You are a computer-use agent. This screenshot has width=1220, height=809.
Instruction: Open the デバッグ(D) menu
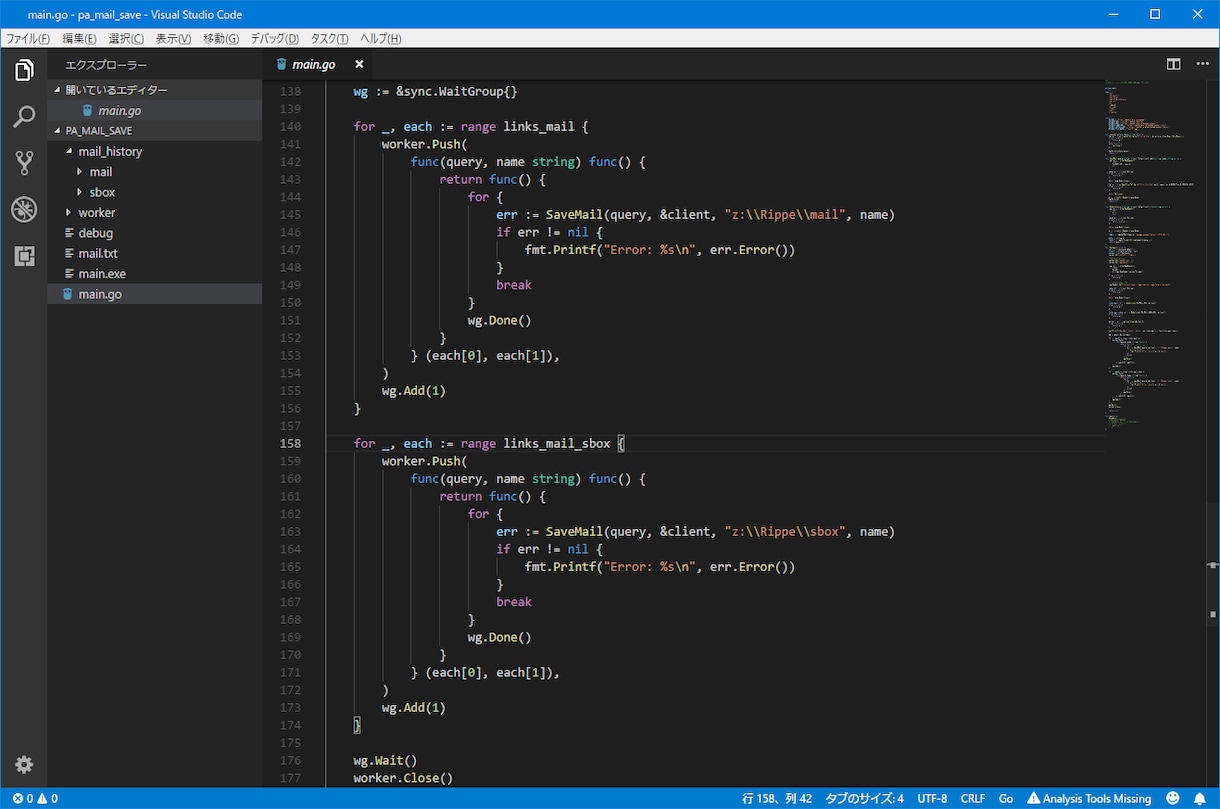coord(274,39)
